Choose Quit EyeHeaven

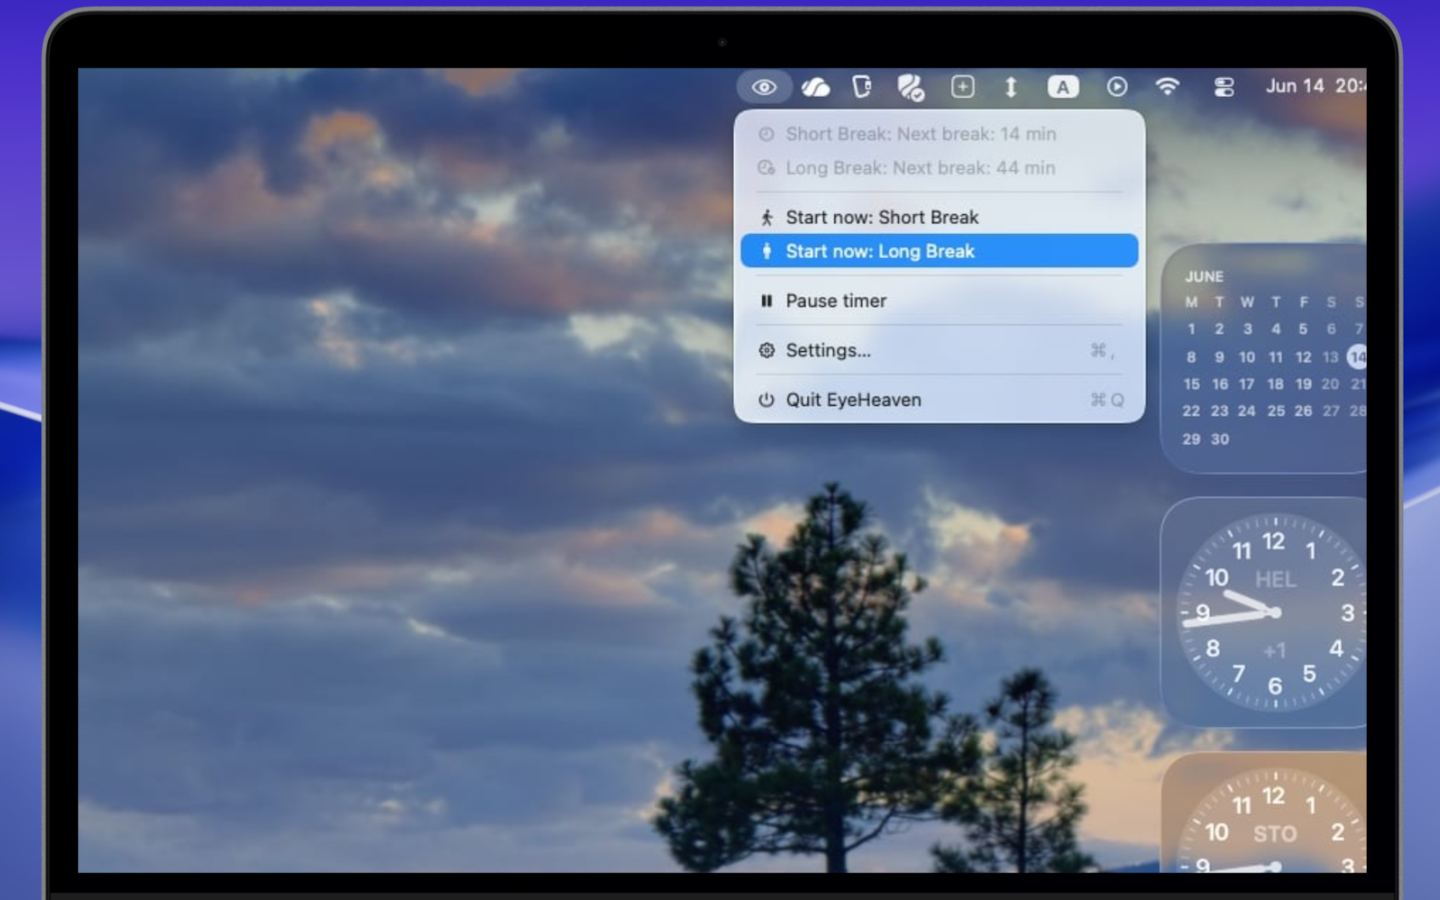[939, 400]
